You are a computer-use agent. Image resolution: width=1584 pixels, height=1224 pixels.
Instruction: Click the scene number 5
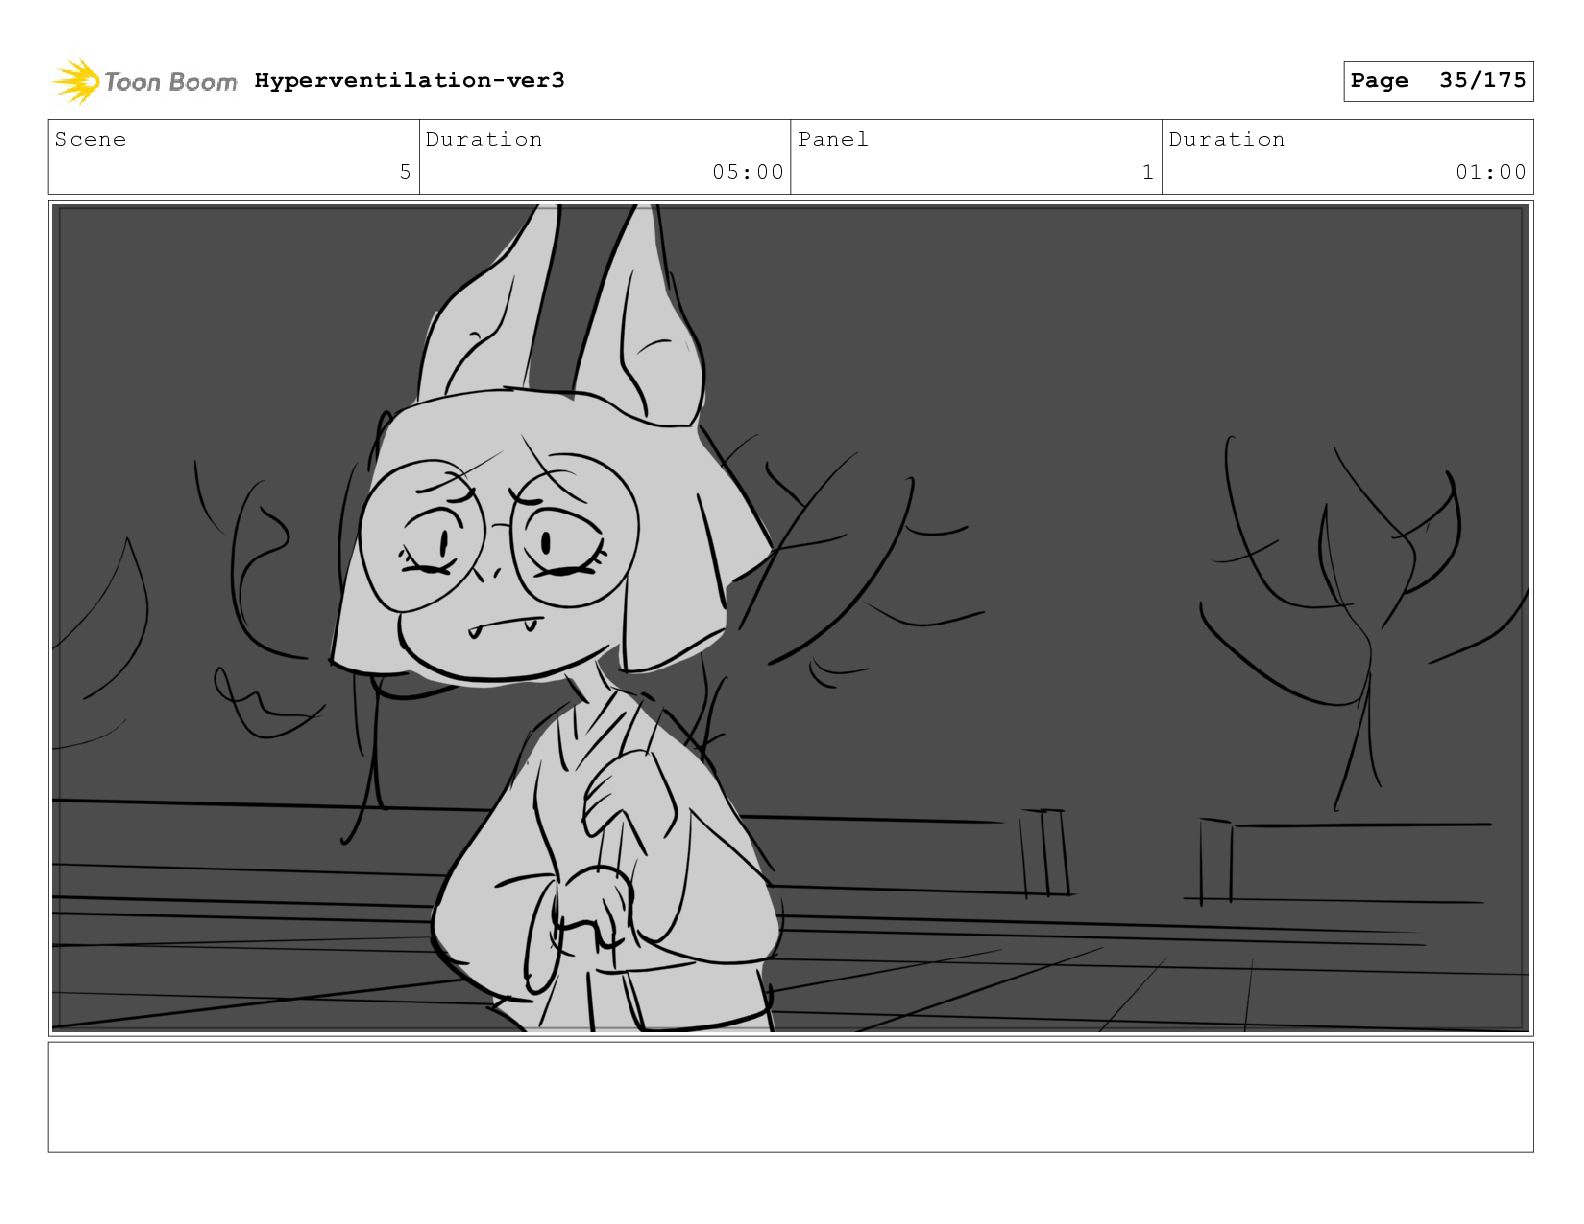click(405, 172)
